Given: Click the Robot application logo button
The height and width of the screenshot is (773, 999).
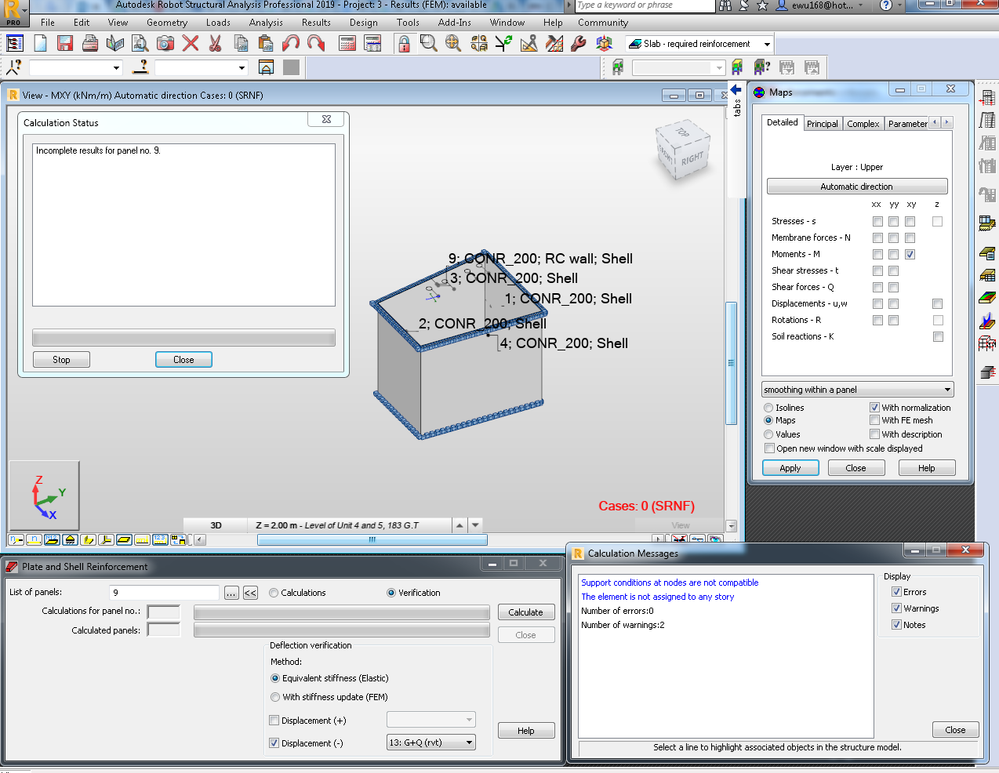Looking at the screenshot, I should pyautogui.click(x=13, y=13).
